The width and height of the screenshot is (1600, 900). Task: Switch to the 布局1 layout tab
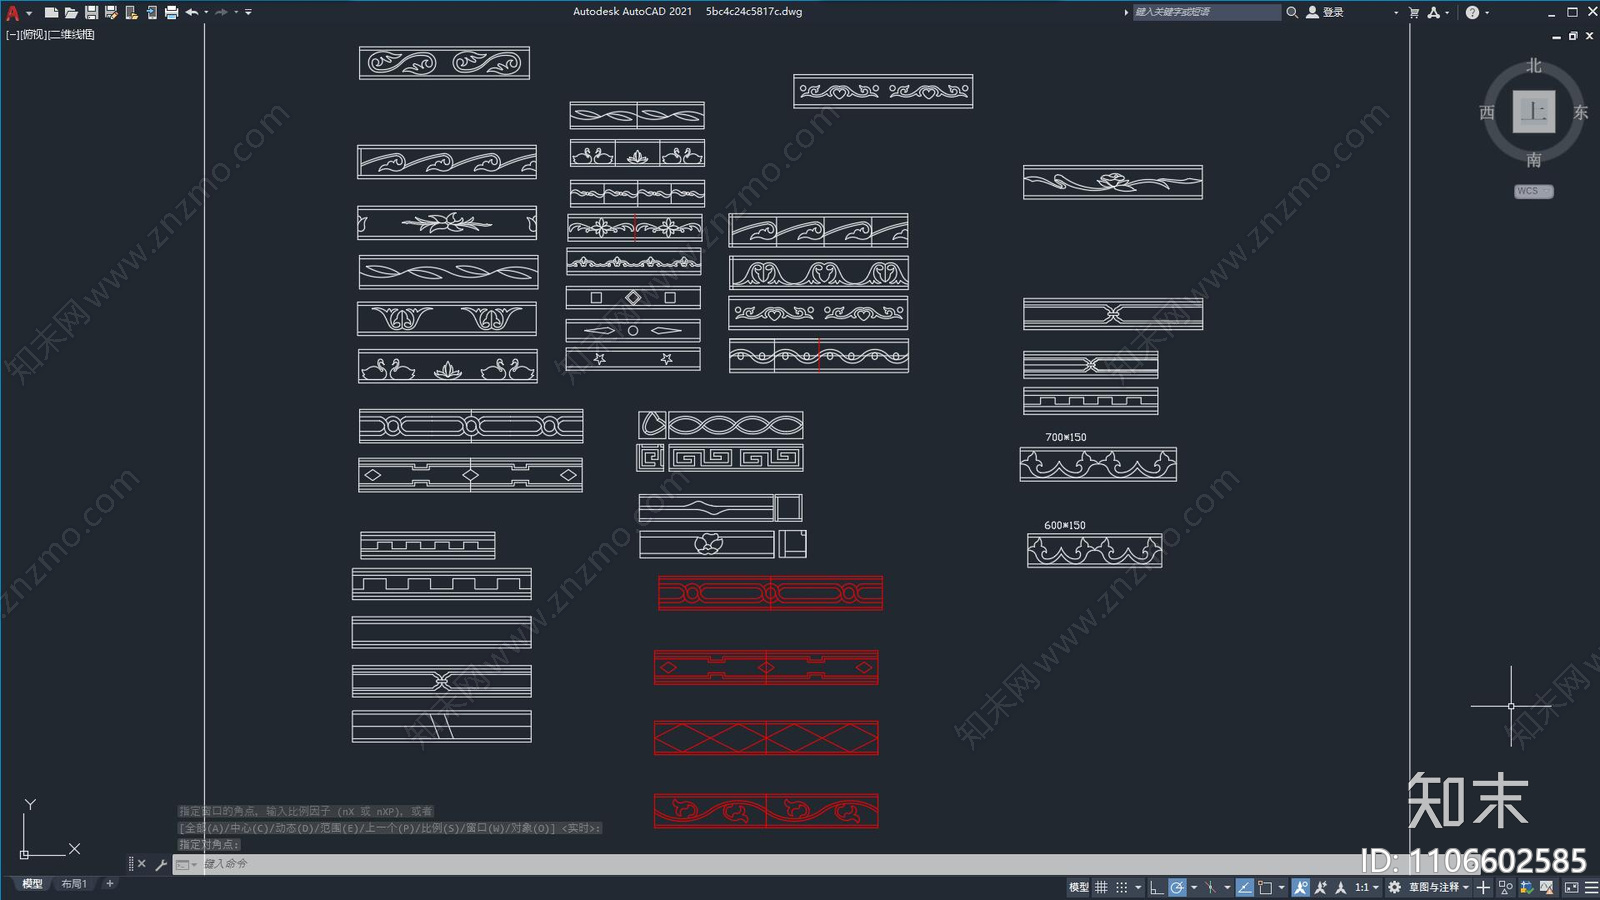click(74, 884)
